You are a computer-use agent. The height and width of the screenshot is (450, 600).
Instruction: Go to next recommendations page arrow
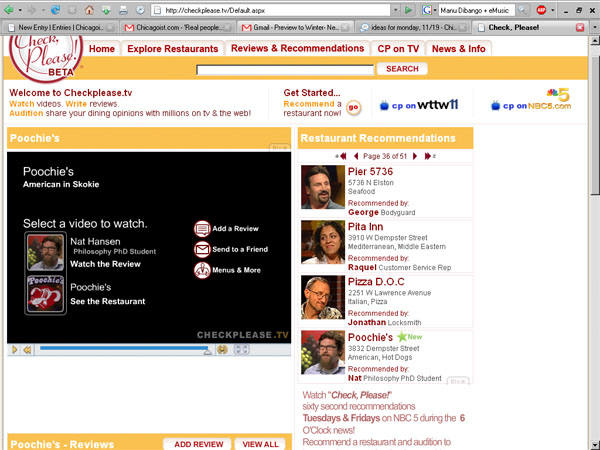pos(415,156)
